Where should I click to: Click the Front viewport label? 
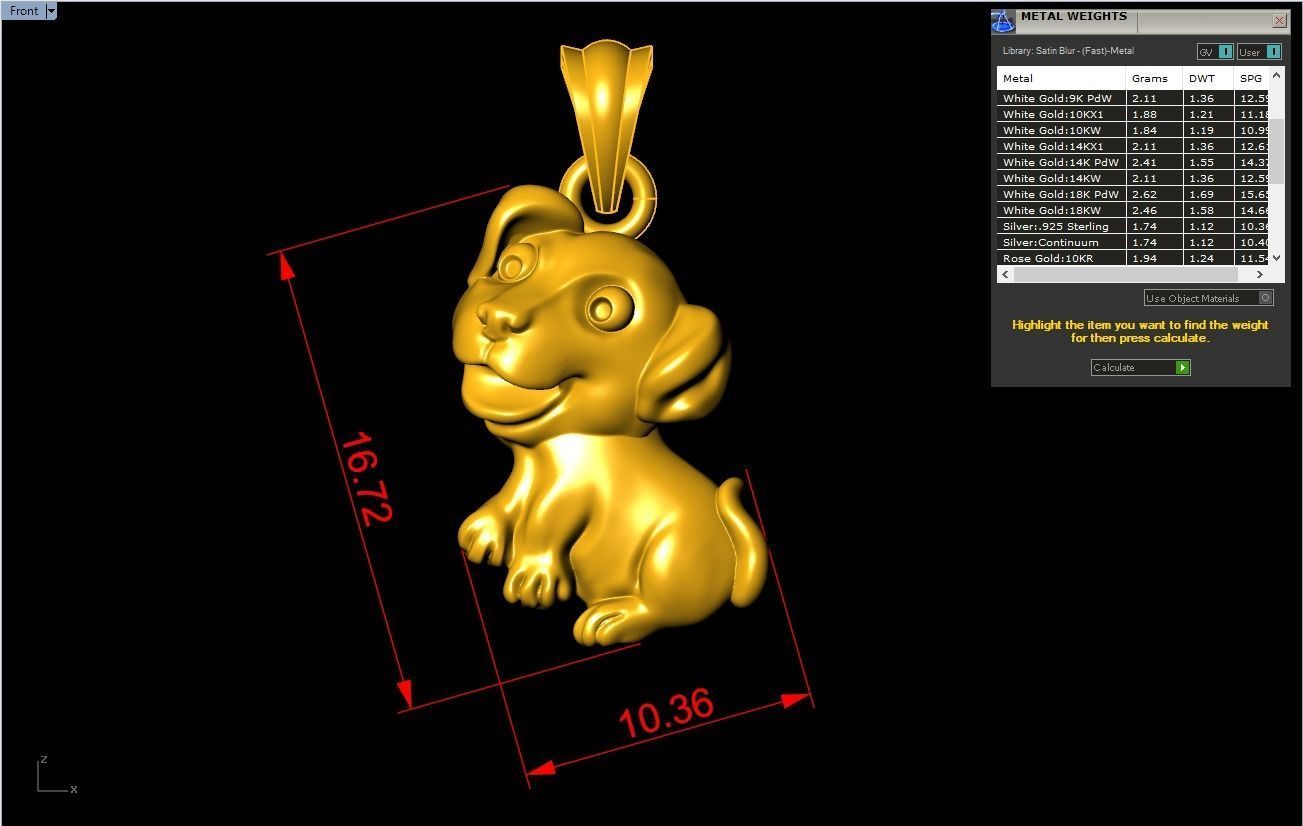[23, 11]
